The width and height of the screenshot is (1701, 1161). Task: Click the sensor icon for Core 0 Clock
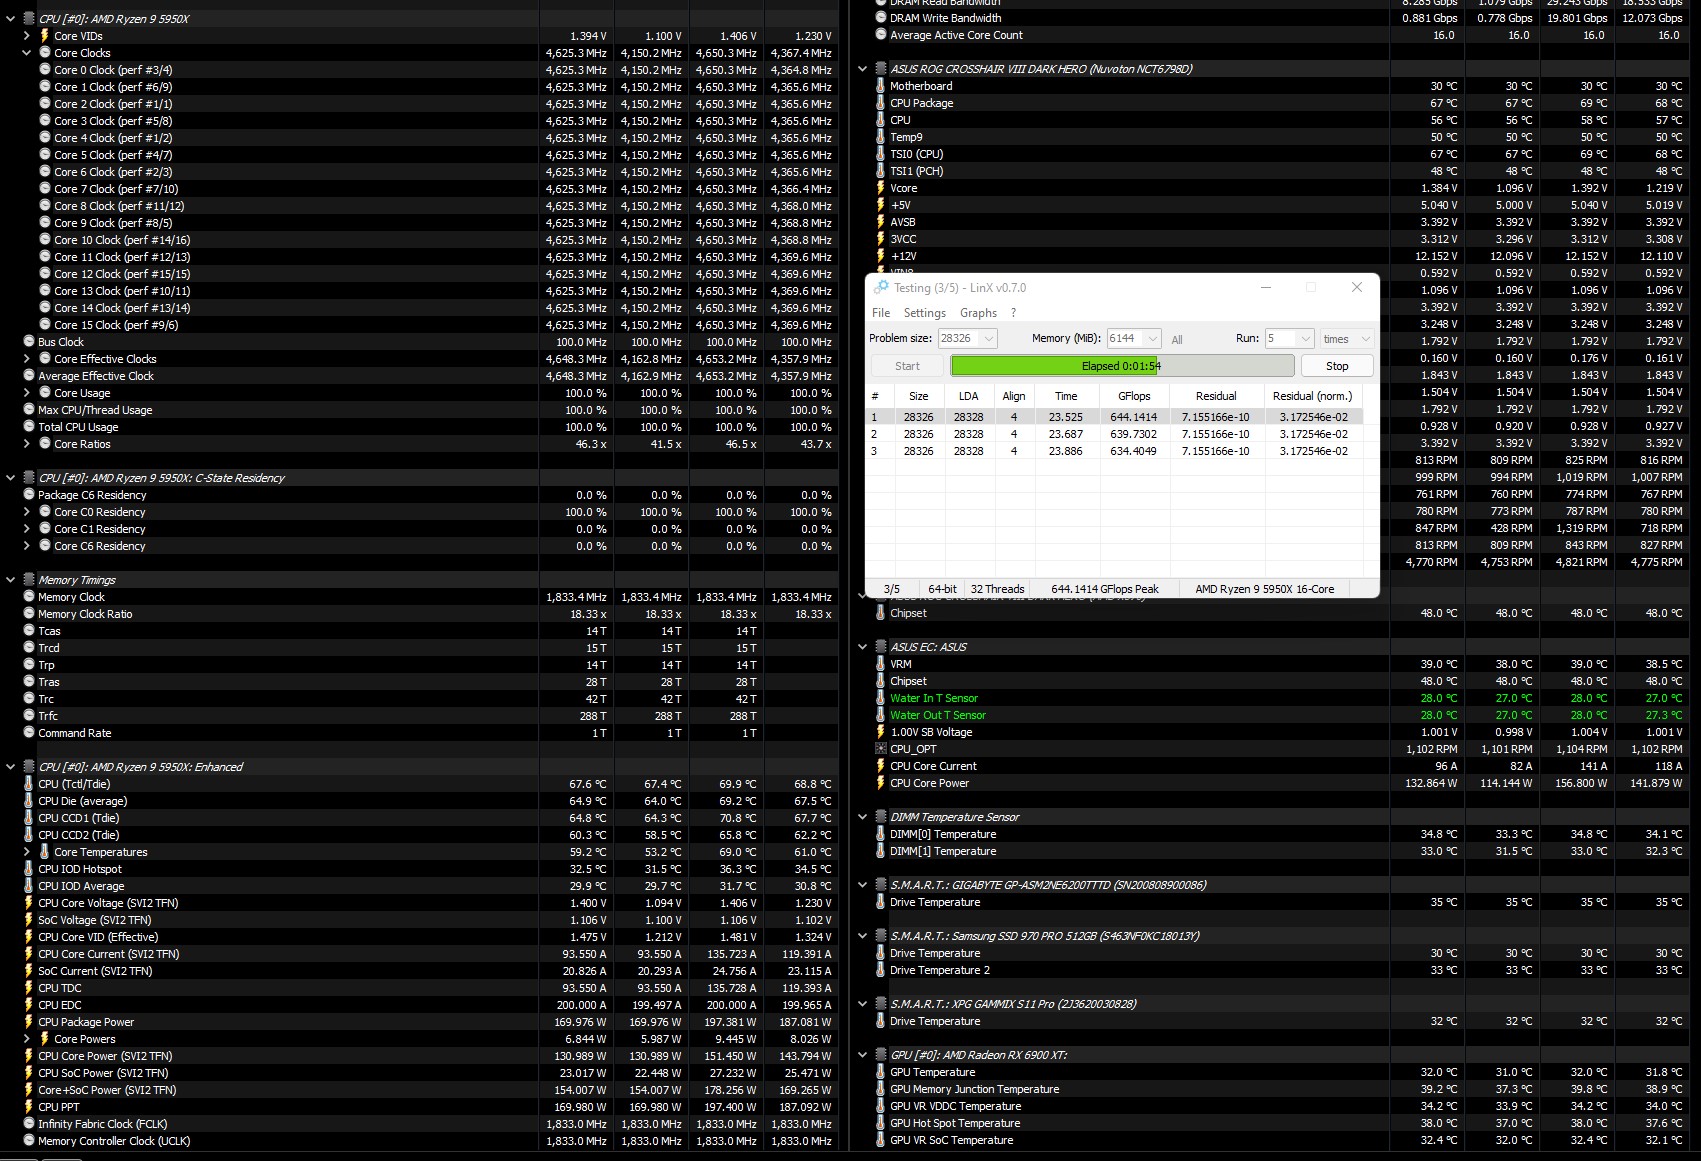tap(45, 70)
